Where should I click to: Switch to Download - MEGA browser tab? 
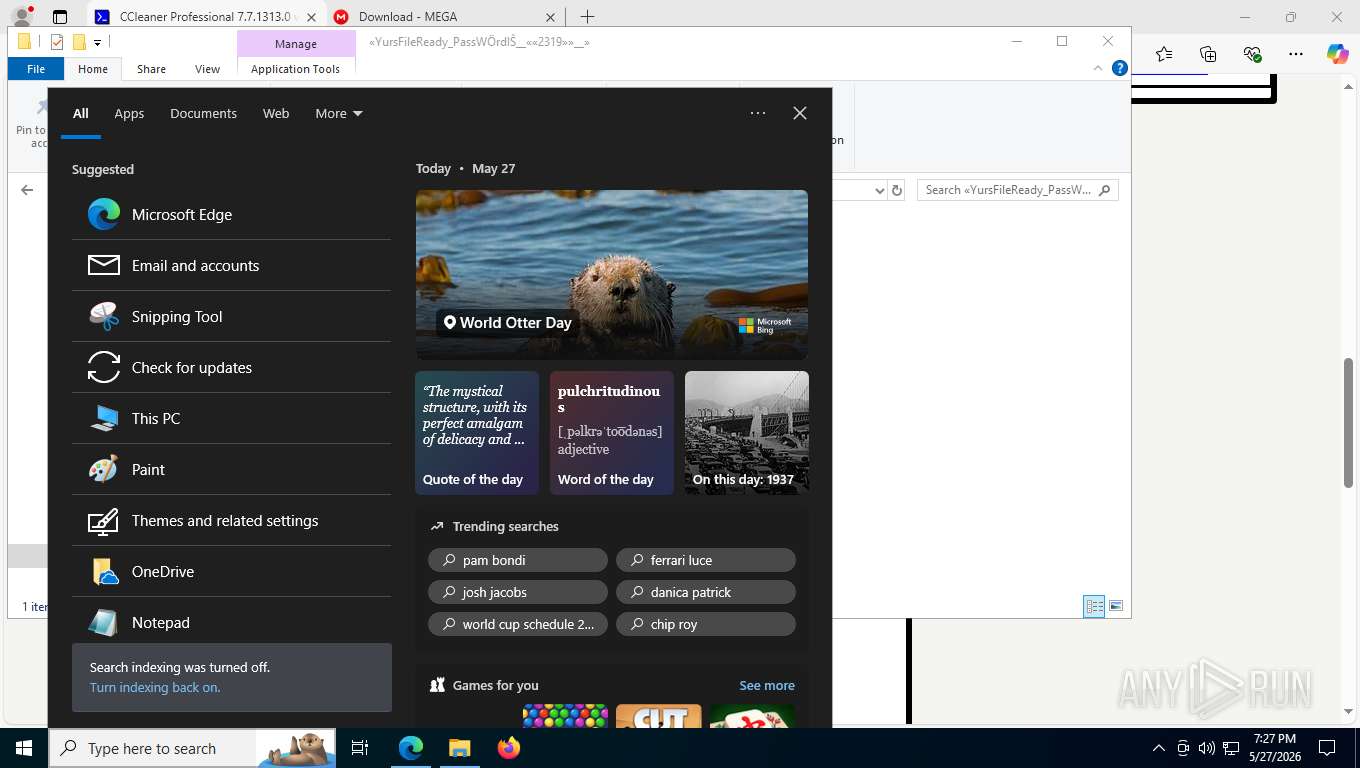[445, 17]
